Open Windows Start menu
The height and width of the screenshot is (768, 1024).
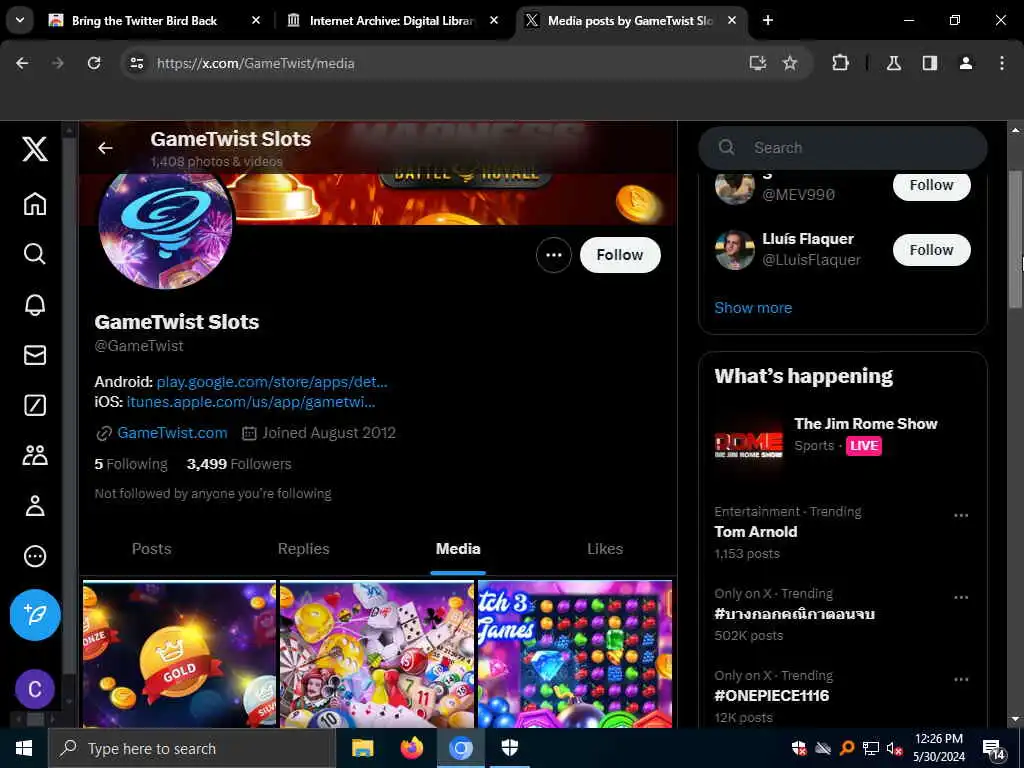[x=24, y=748]
